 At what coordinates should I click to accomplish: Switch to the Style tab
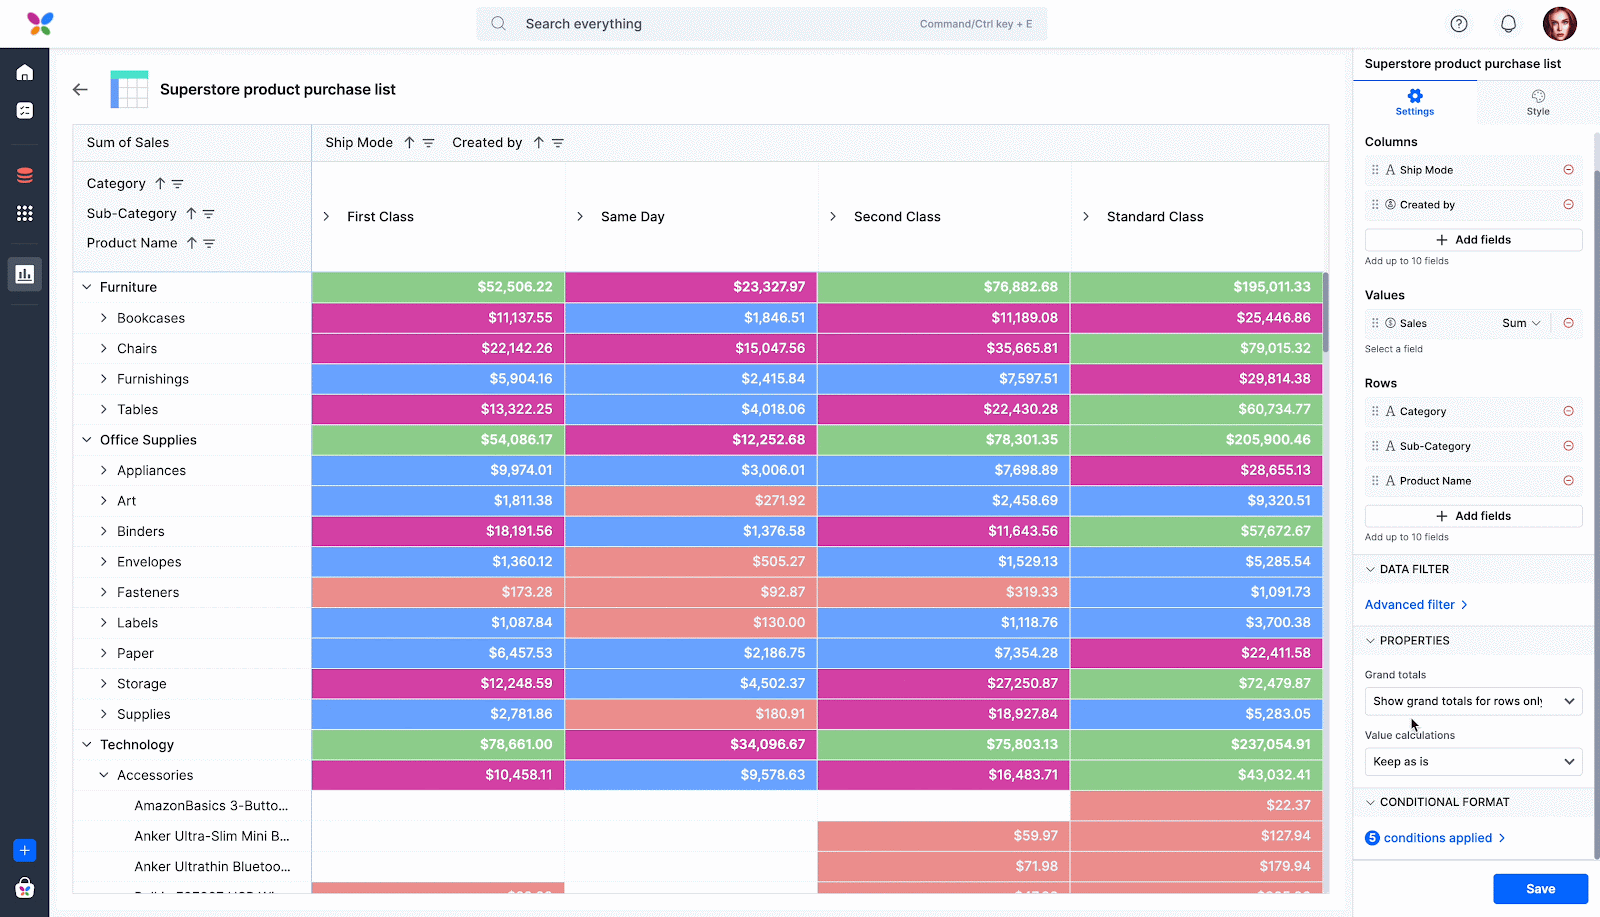point(1537,102)
